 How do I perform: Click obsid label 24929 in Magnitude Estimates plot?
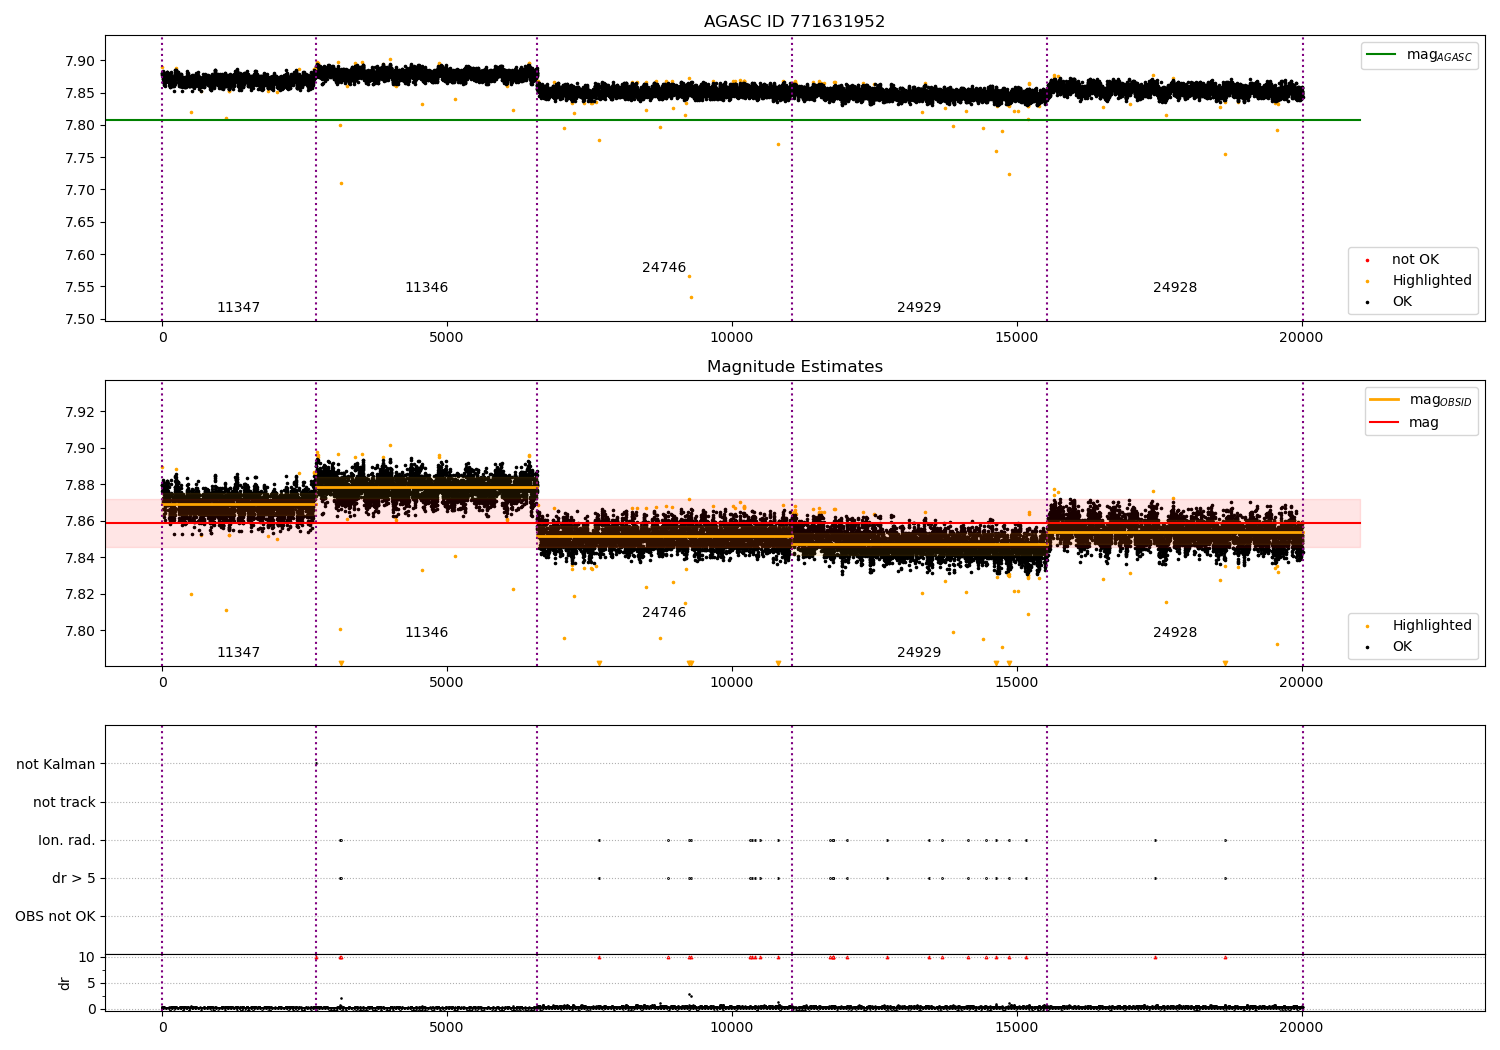(919, 653)
